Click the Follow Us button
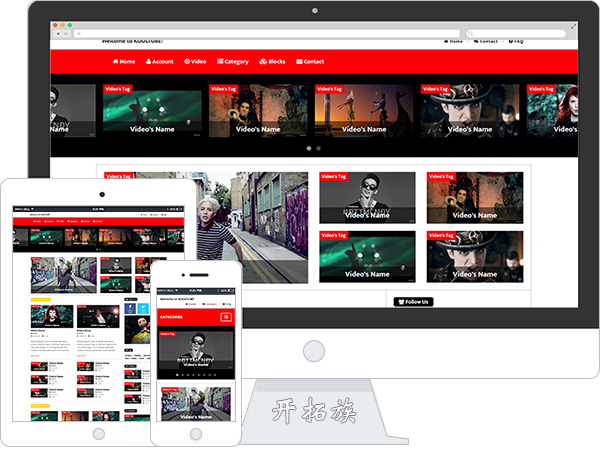600x450 pixels. coord(413,302)
